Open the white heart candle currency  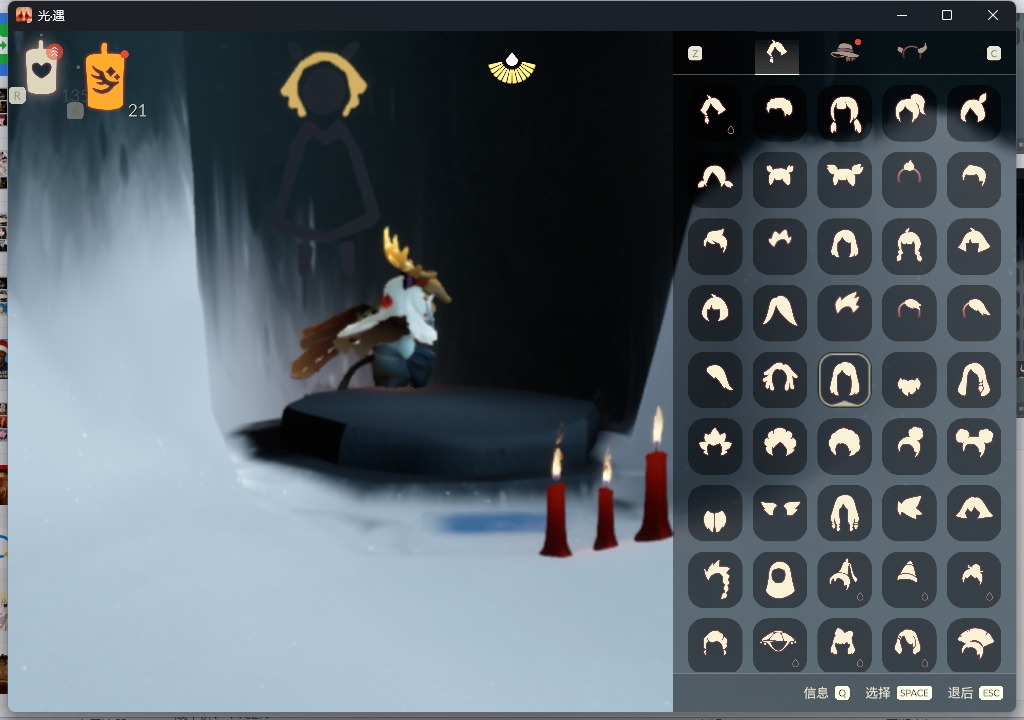coord(41,70)
